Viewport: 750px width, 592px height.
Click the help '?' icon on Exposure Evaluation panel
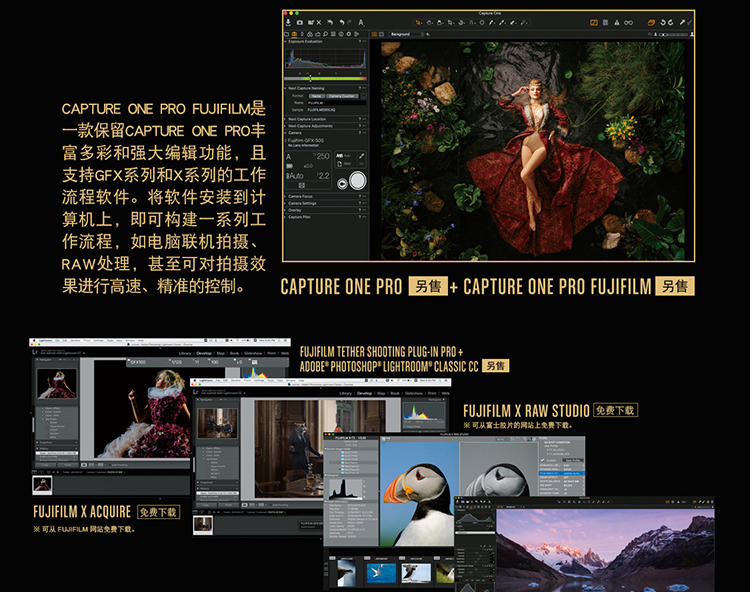[360, 41]
